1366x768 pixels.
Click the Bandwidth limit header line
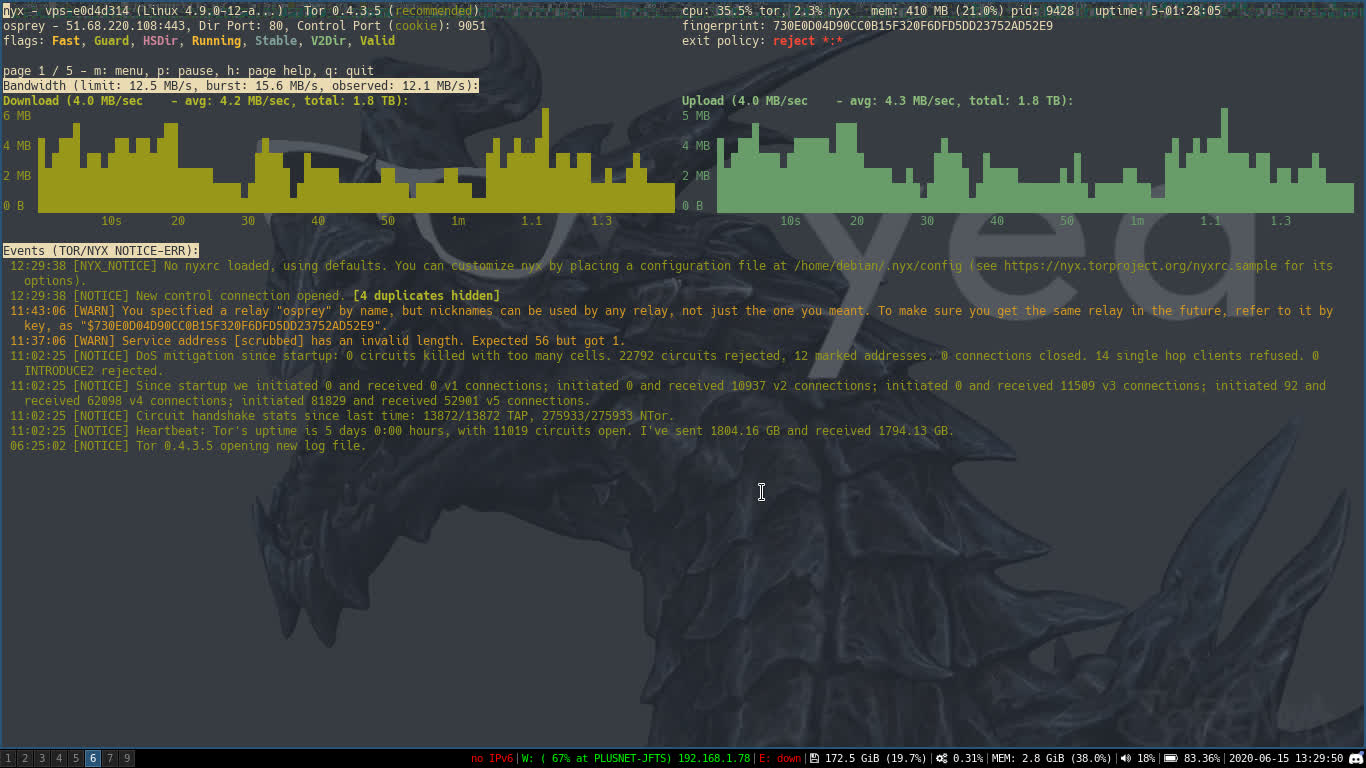coord(241,86)
